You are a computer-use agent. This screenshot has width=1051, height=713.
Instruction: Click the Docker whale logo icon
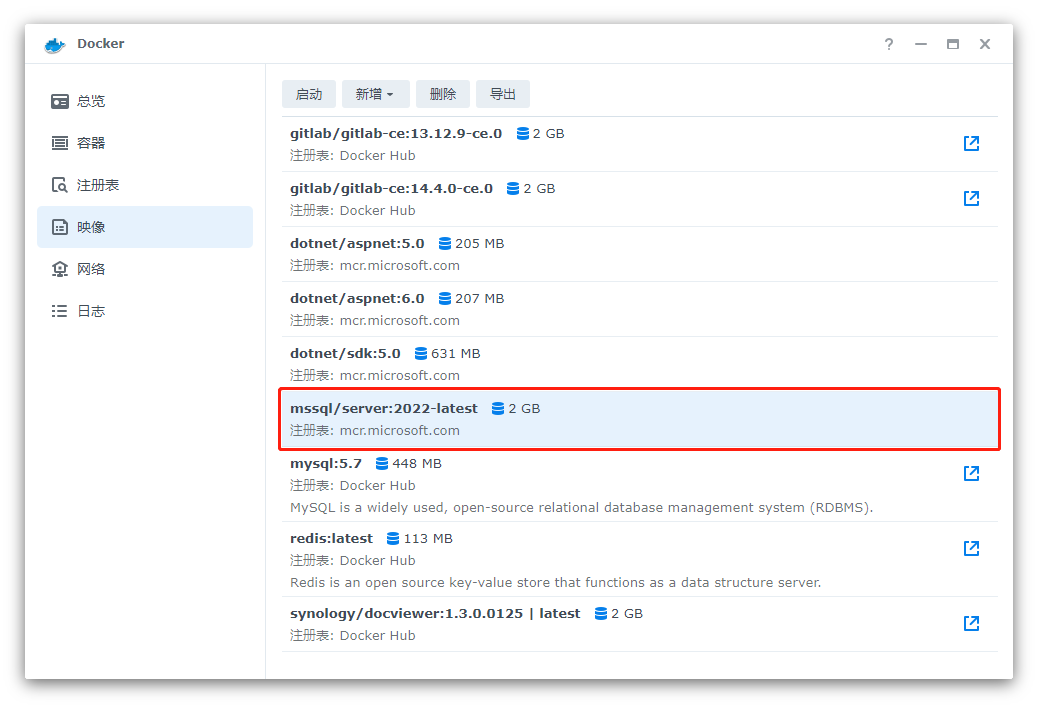tap(55, 44)
